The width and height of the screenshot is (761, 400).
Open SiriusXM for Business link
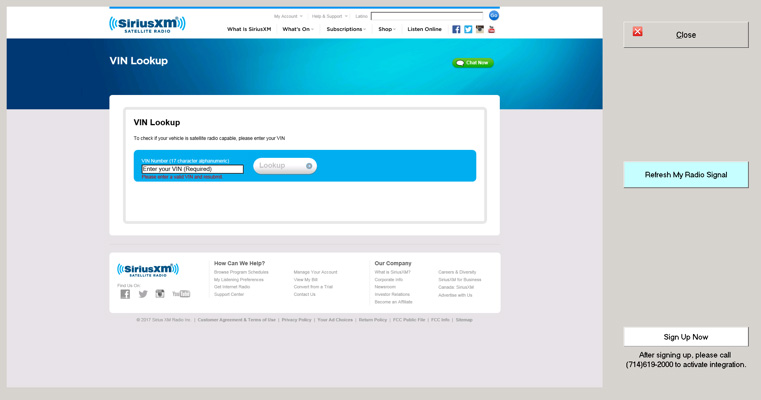tap(460, 280)
